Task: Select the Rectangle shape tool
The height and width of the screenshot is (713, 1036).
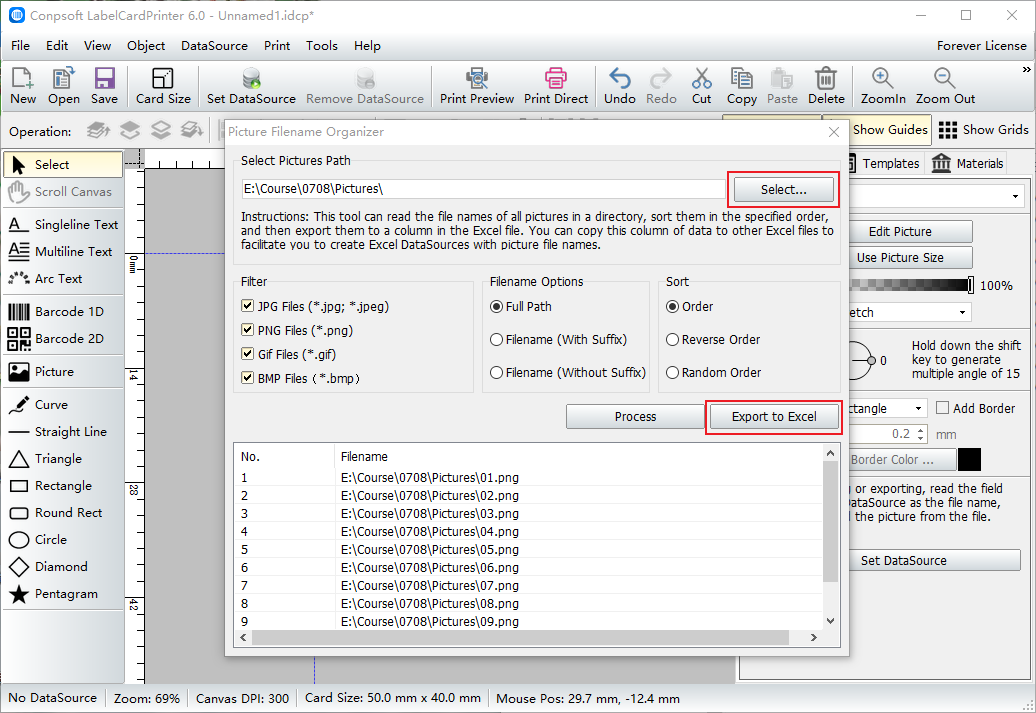Action: click(x=63, y=486)
